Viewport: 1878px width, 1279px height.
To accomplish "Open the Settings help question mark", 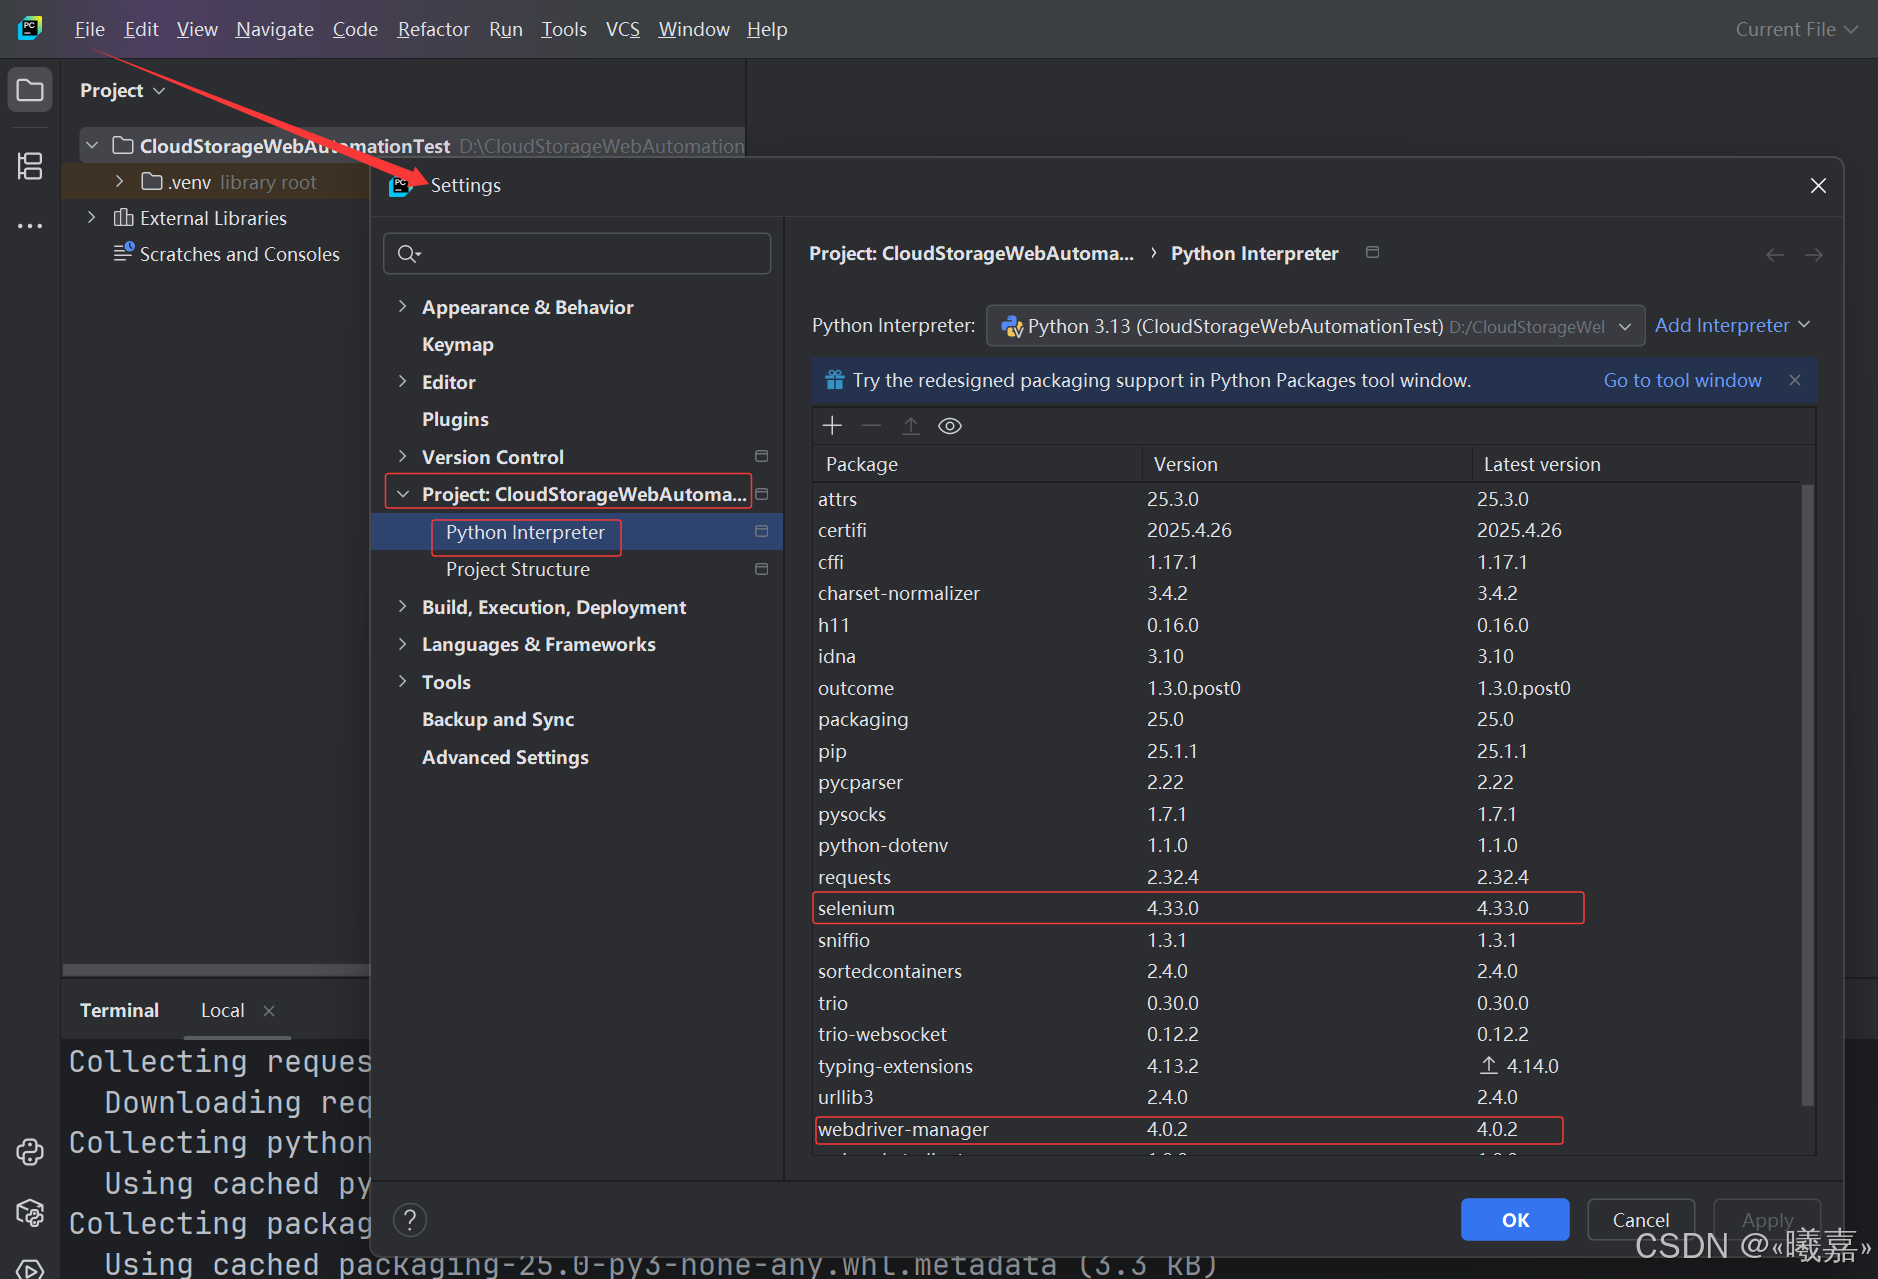I will [x=410, y=1220].
